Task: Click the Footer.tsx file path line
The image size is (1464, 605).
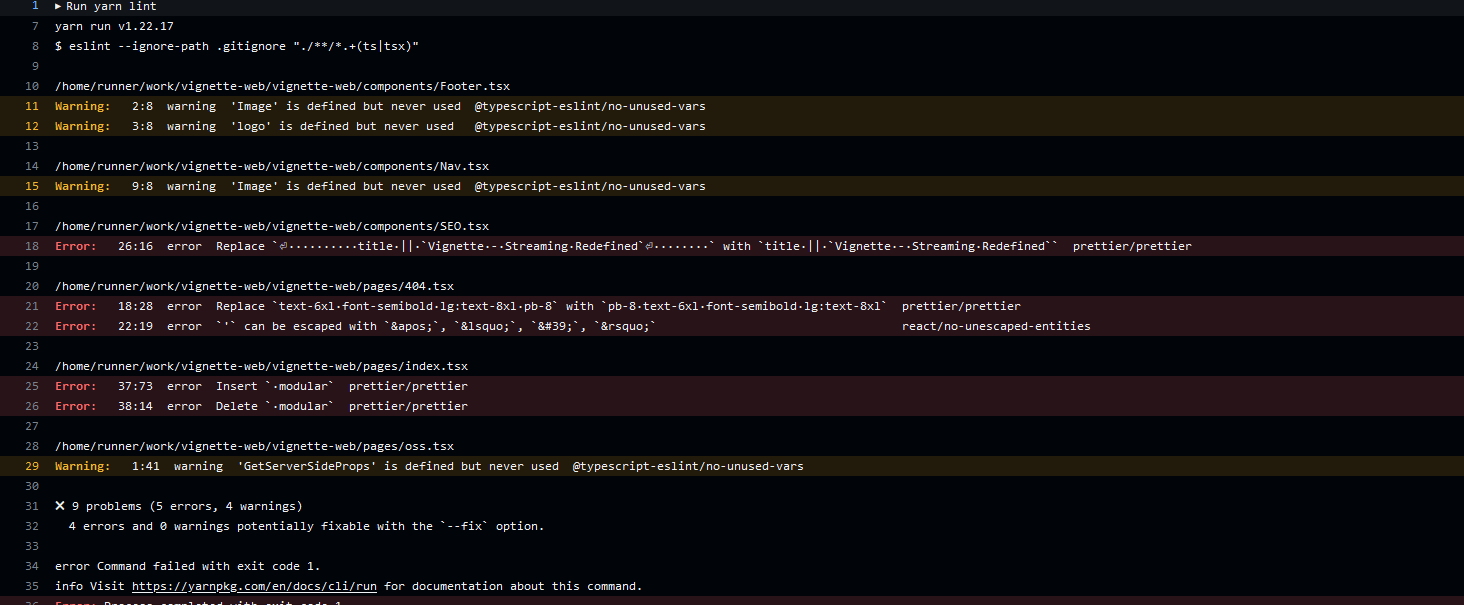Action: pos(283,85)
